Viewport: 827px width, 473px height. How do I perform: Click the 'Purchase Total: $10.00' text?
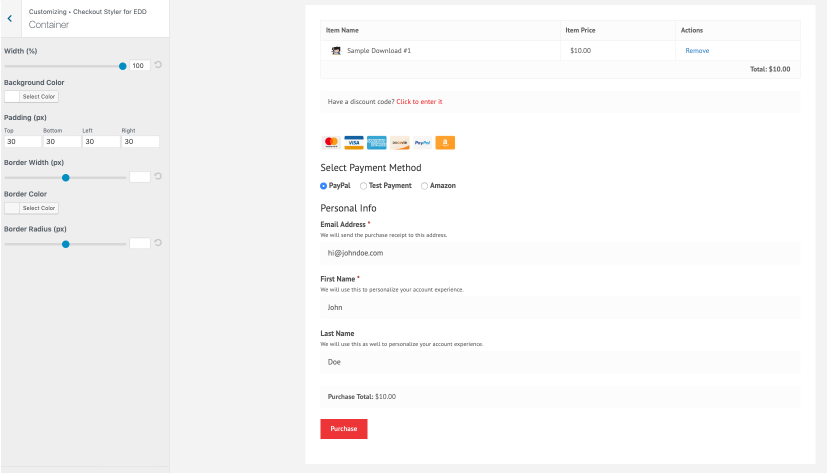click(x=362, y=397)
